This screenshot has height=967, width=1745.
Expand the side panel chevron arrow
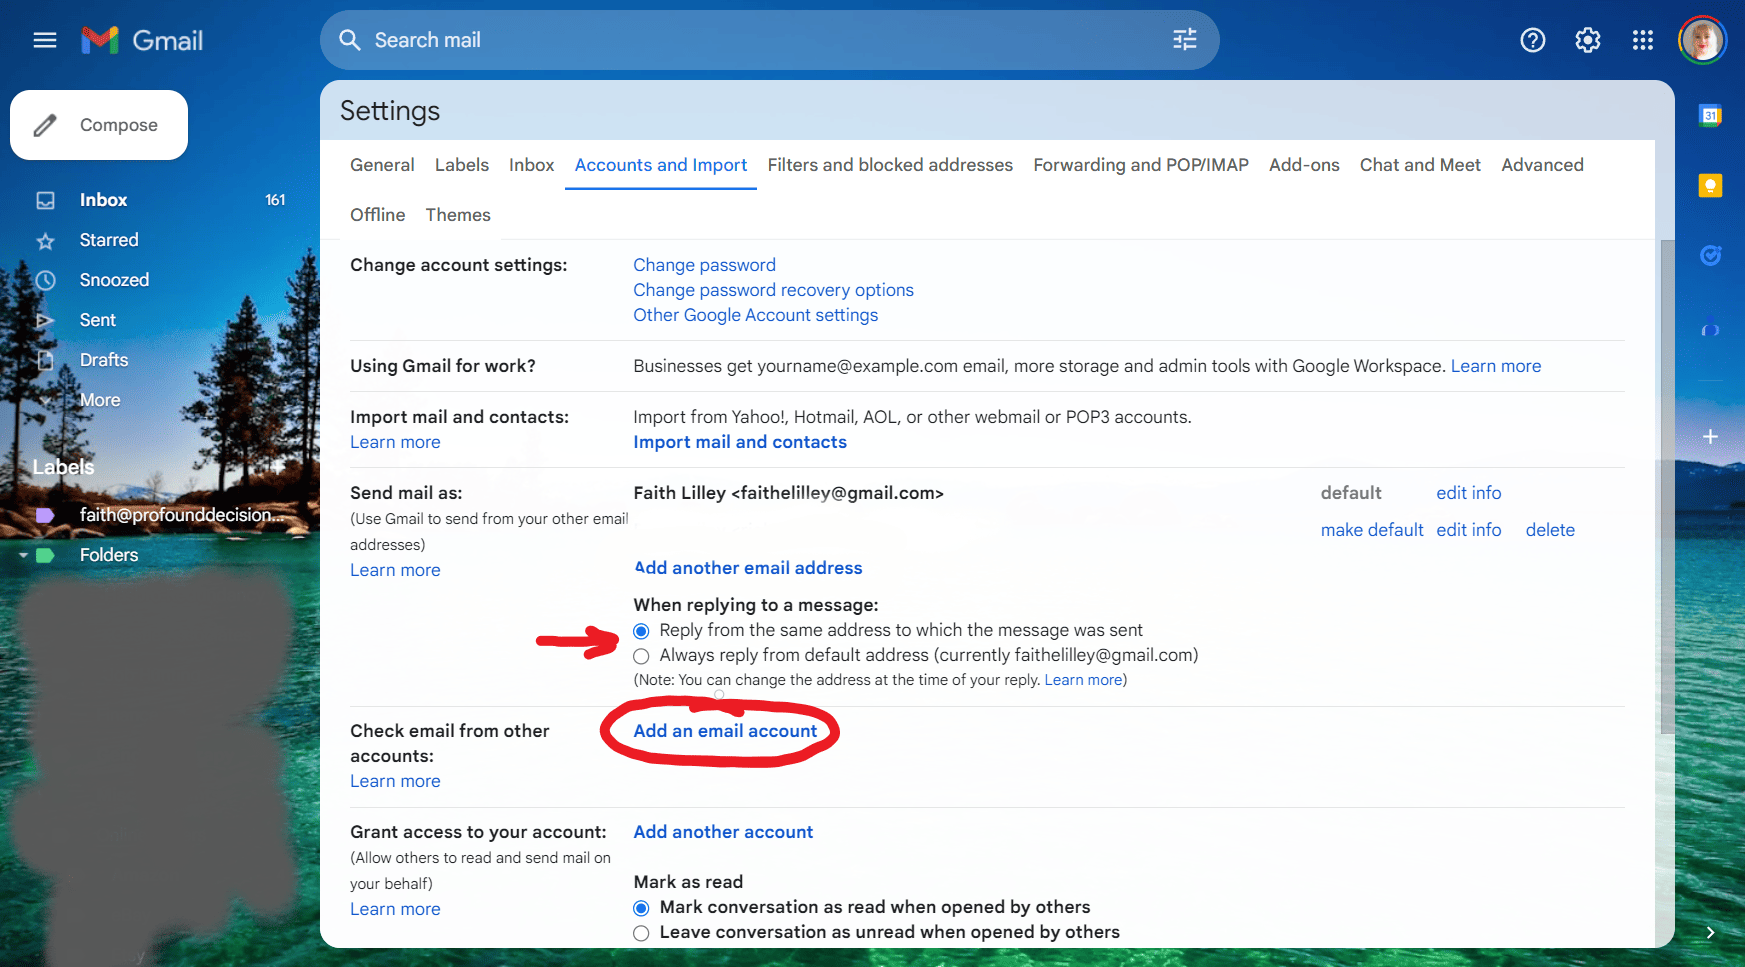[1710, 932]
